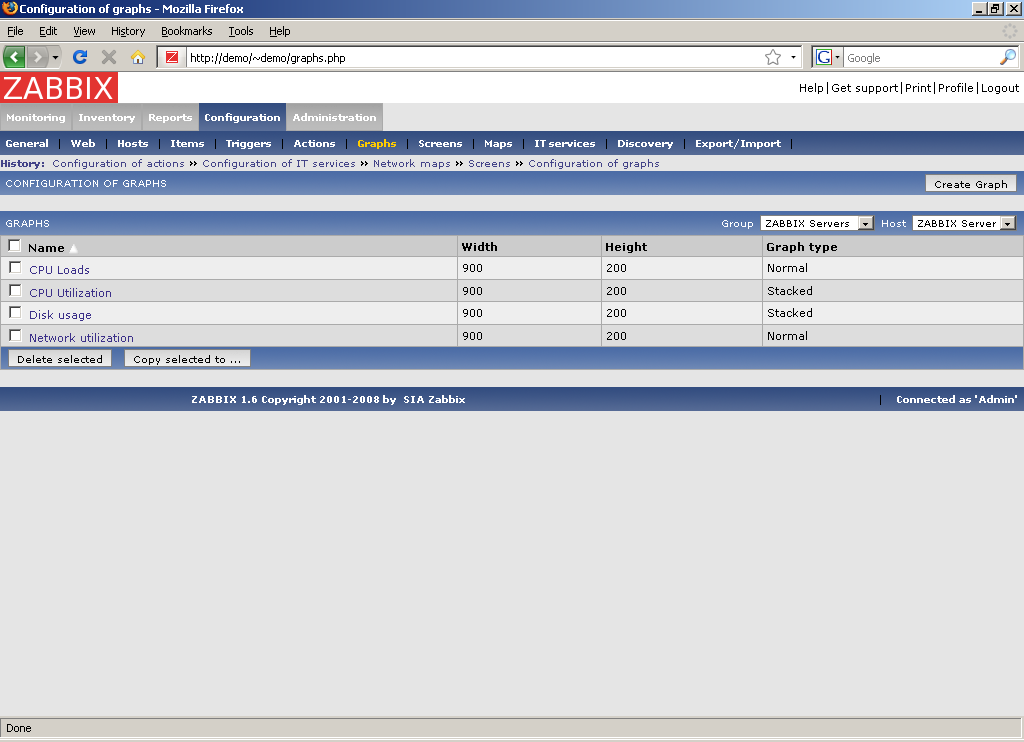Image resolution: width=1024 pixels, height=742 pixels.
Task: Open the Hosts submenu item
Action: coord(133,144)
